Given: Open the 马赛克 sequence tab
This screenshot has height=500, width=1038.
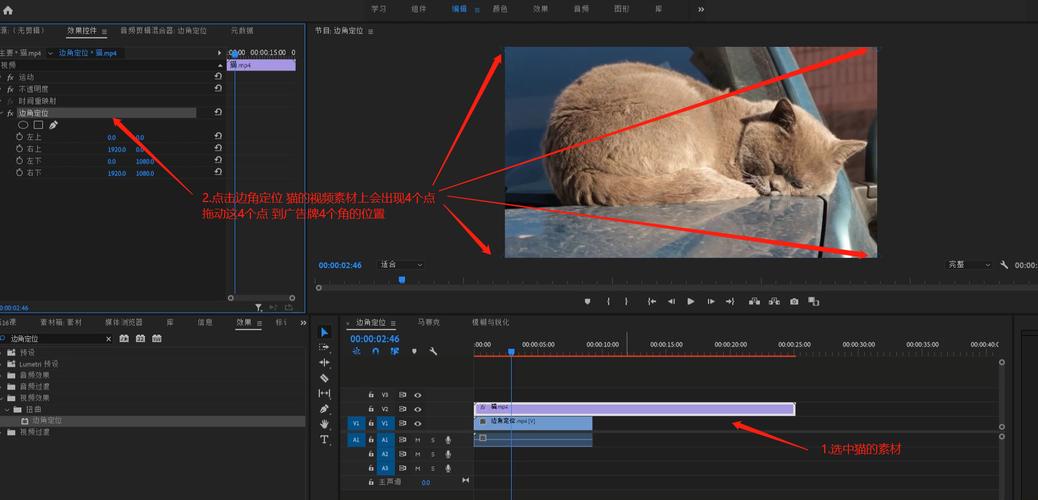Looking at the screenshot, I should pyautogui.click(x=428, y=323).
